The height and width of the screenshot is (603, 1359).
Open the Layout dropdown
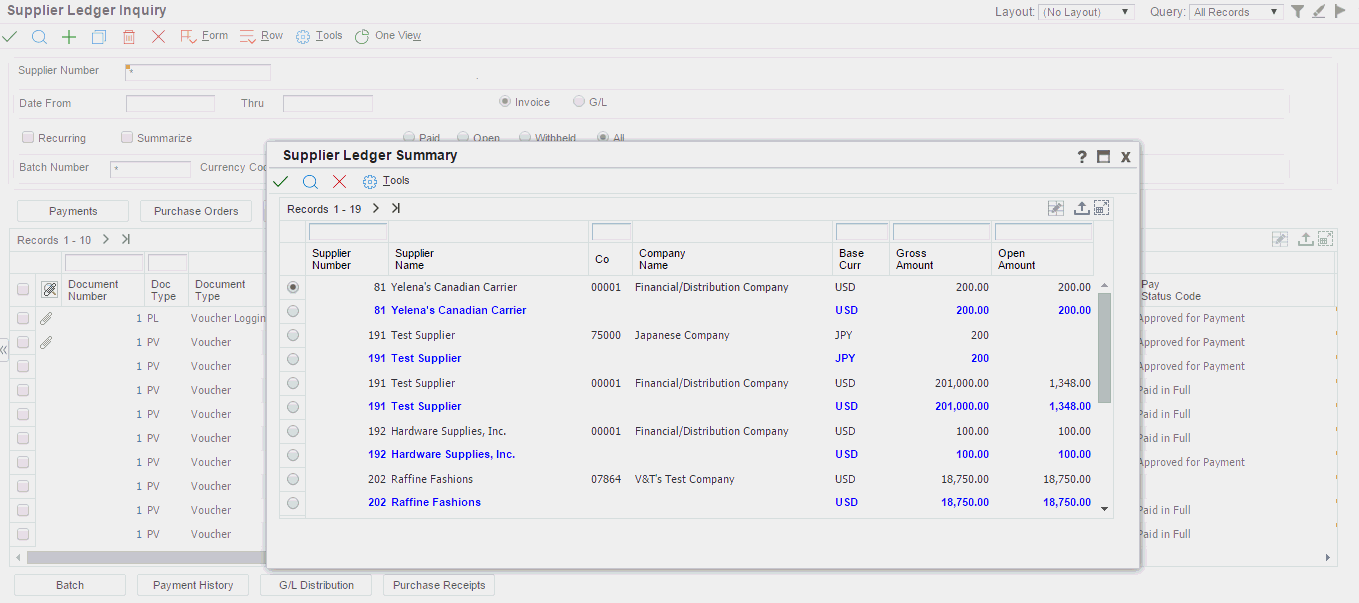point(1086,12)
